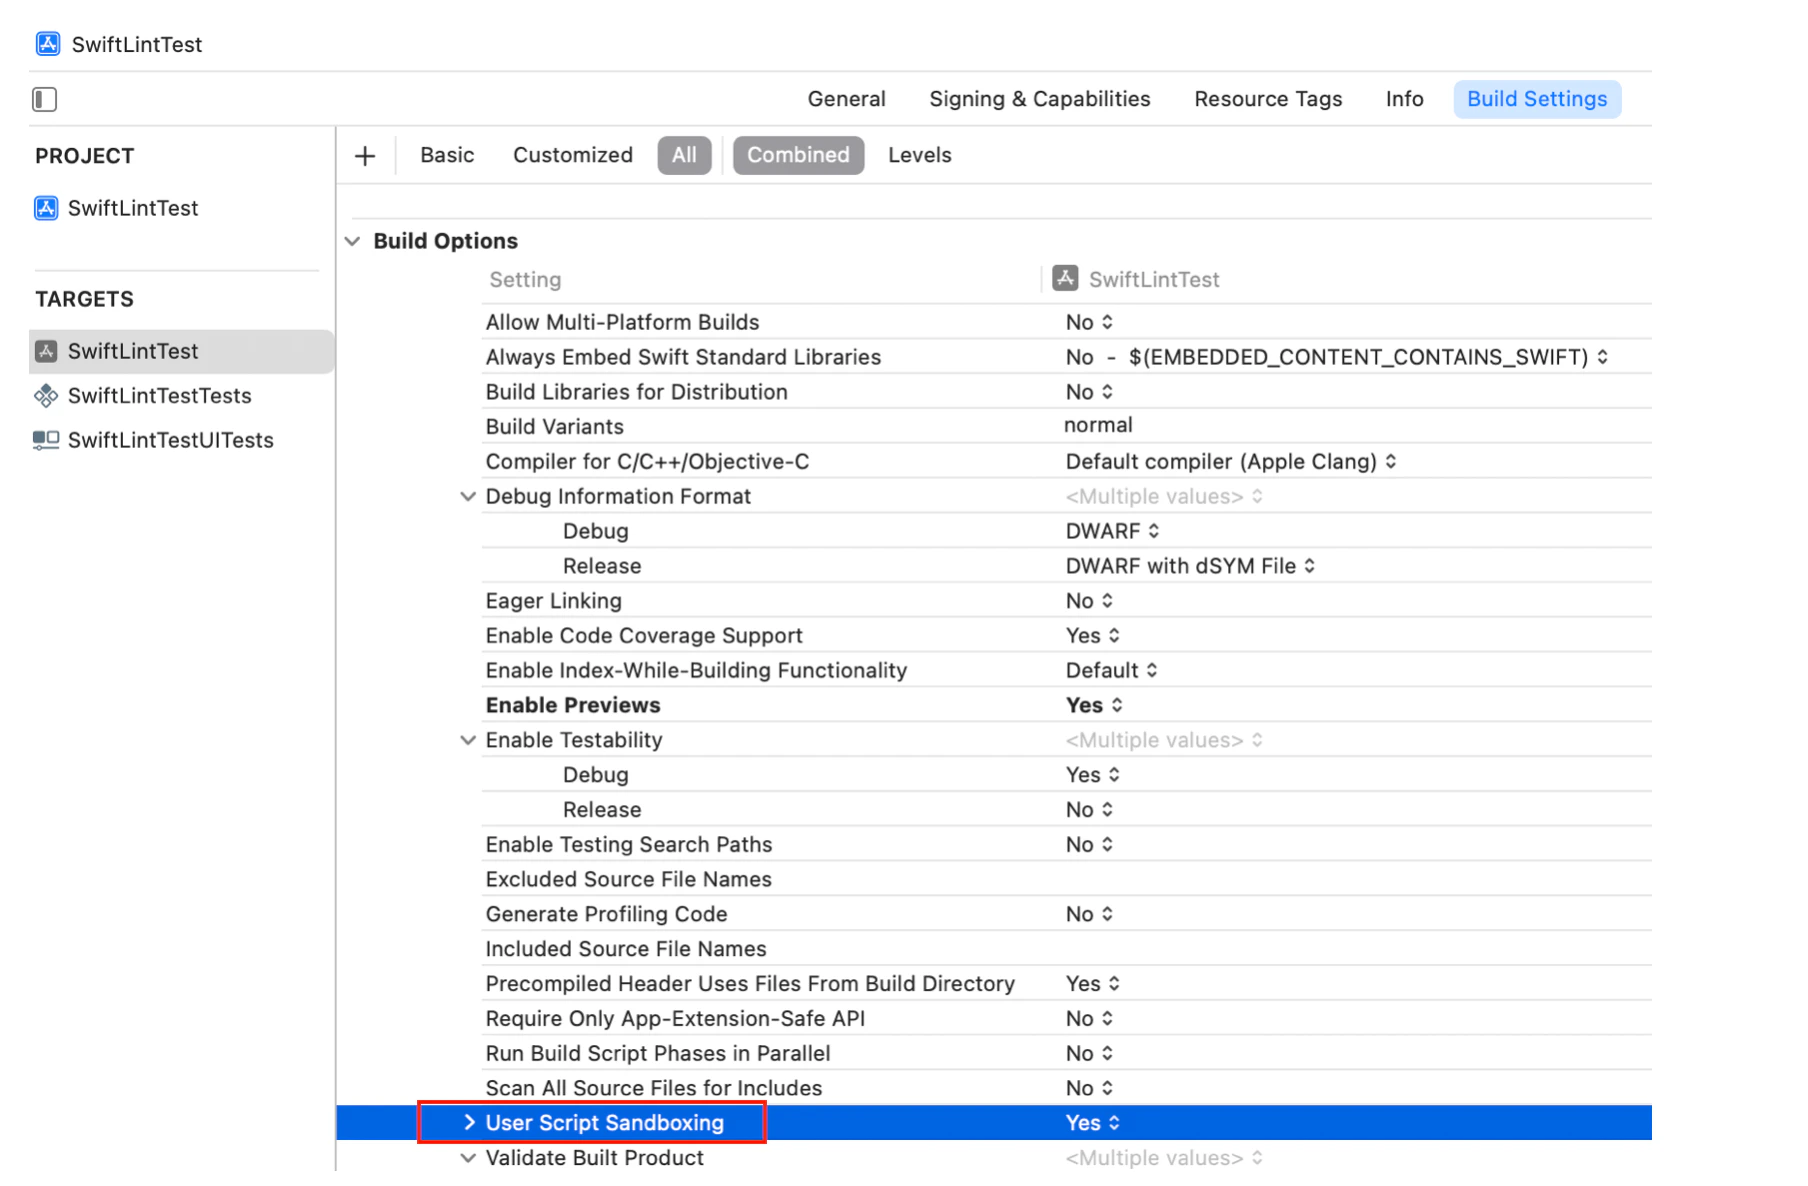Switch to Levels view
This screenshot has height=1186, width=1808.
(x=919, y=155)
